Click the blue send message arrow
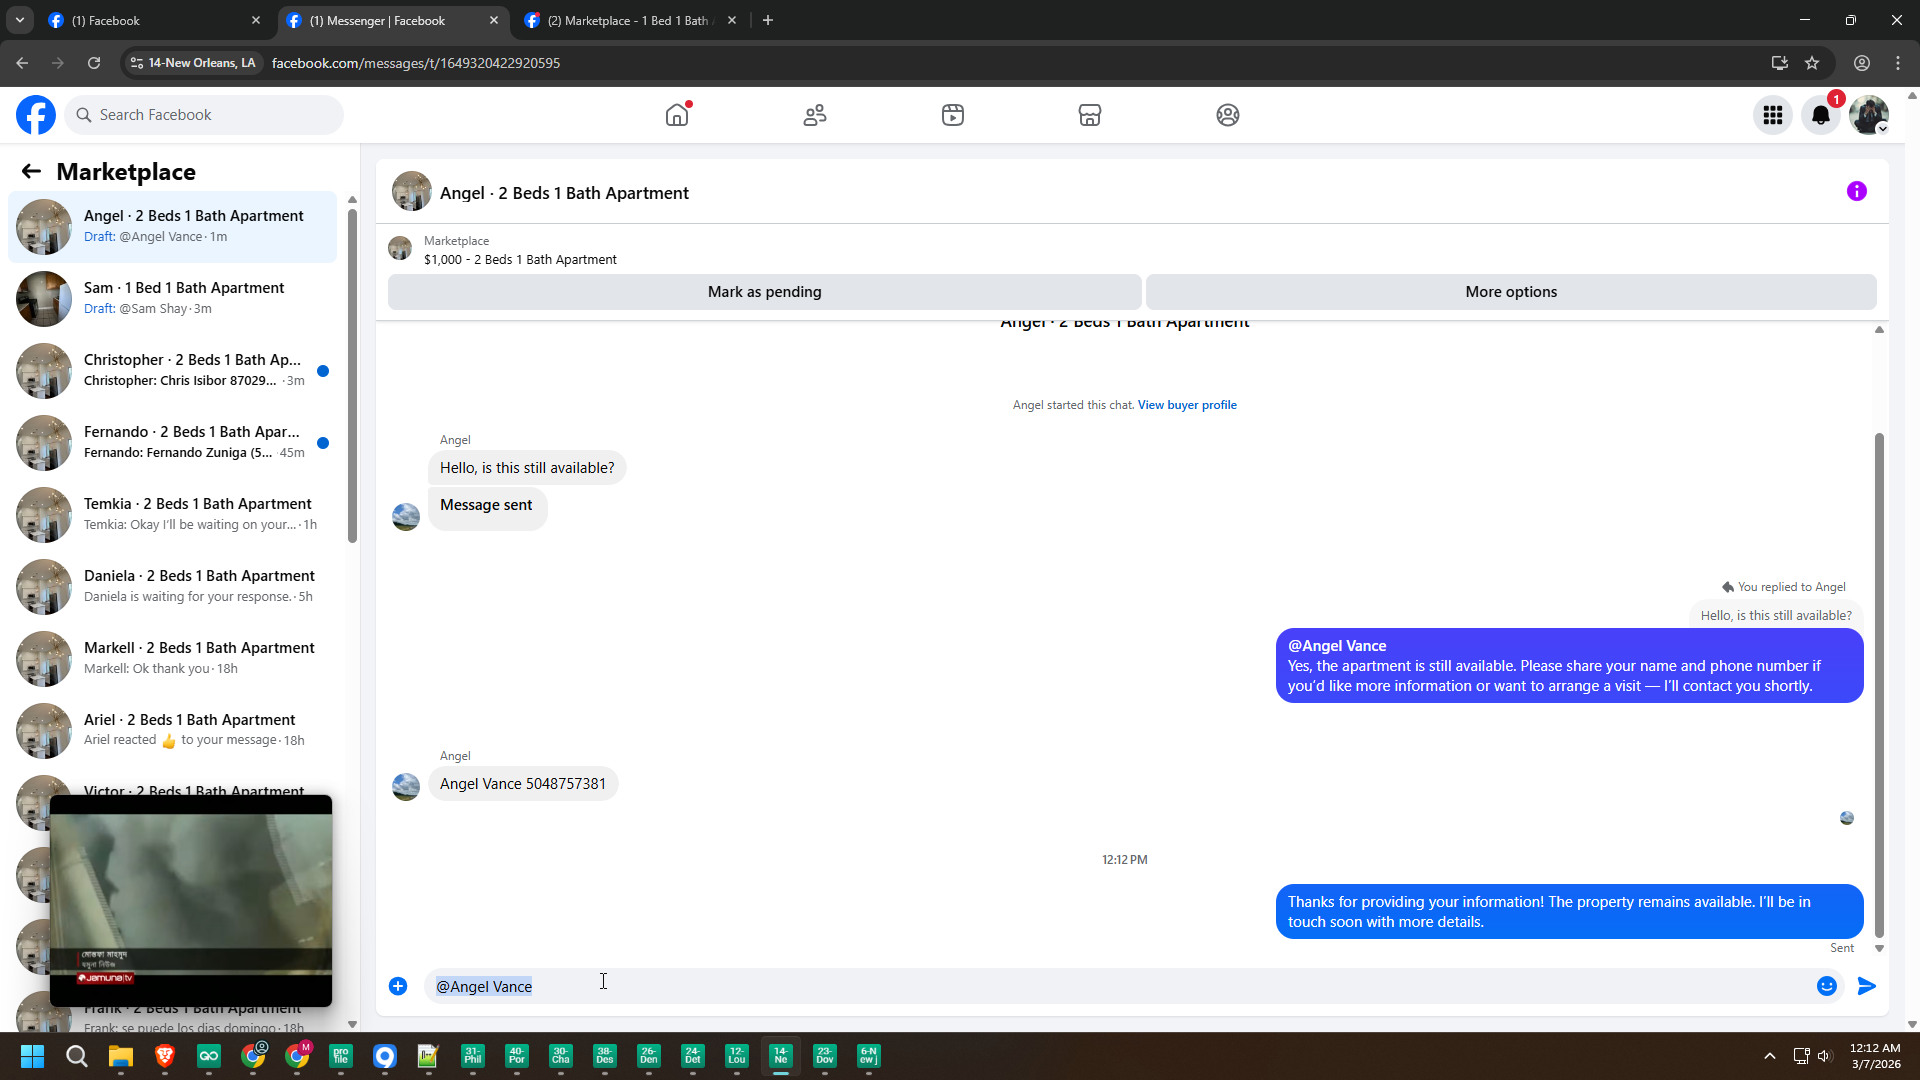The height and width of the screenshot is (1080, 1920). [x=1866, y=986]
